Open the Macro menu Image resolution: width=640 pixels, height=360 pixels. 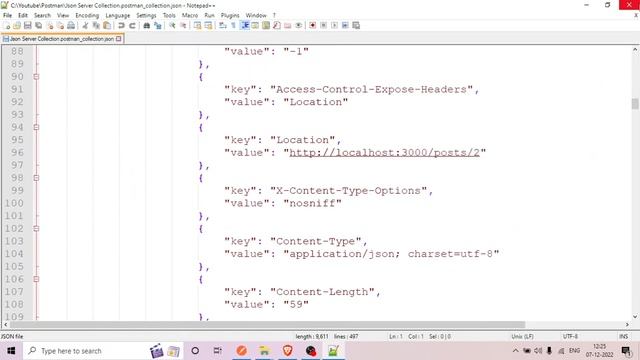(x=190, y=15)
